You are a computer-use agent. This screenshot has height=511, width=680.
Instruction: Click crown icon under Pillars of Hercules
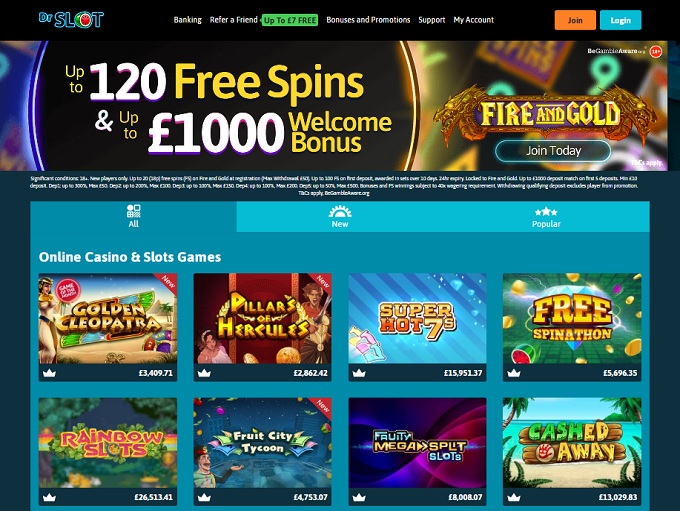[204, 373]
